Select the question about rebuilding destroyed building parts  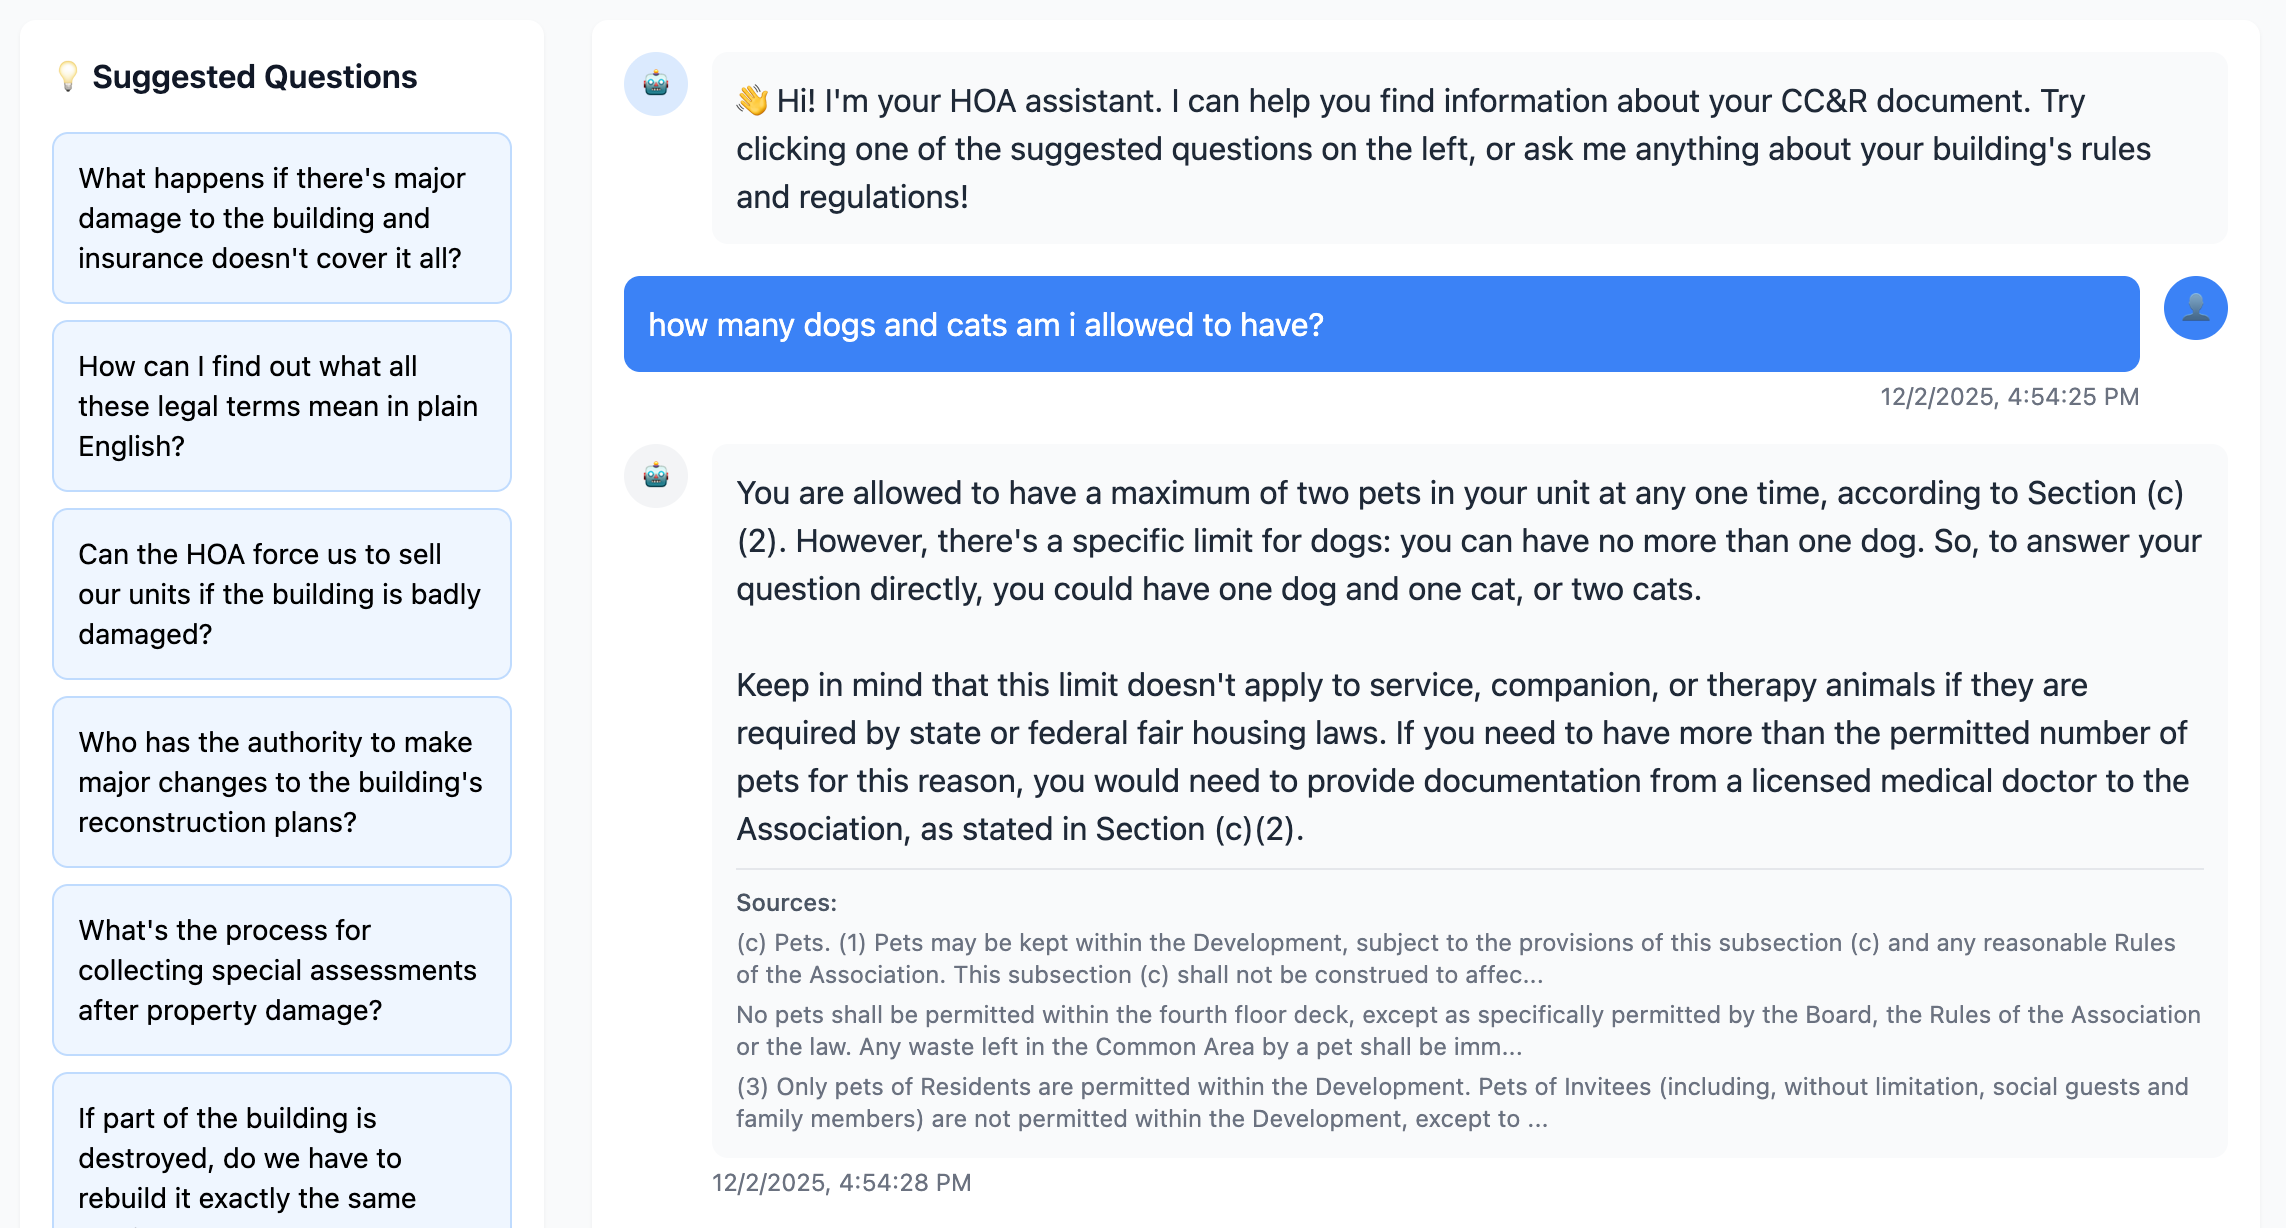coord(281,1158)
